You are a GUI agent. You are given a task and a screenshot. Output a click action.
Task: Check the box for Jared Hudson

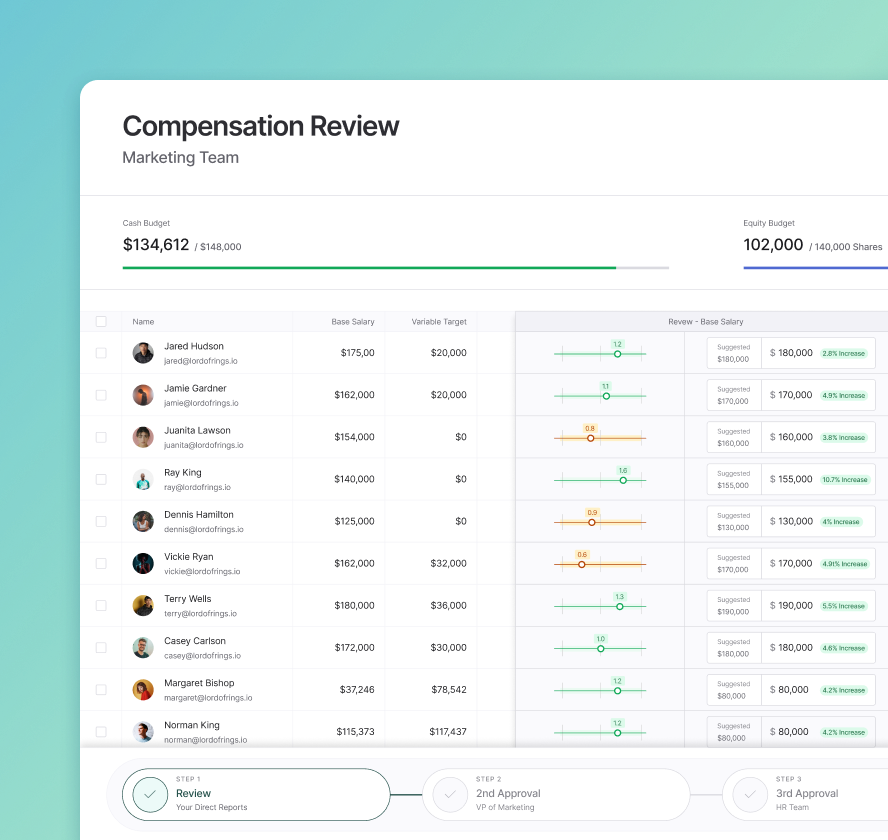101,353
